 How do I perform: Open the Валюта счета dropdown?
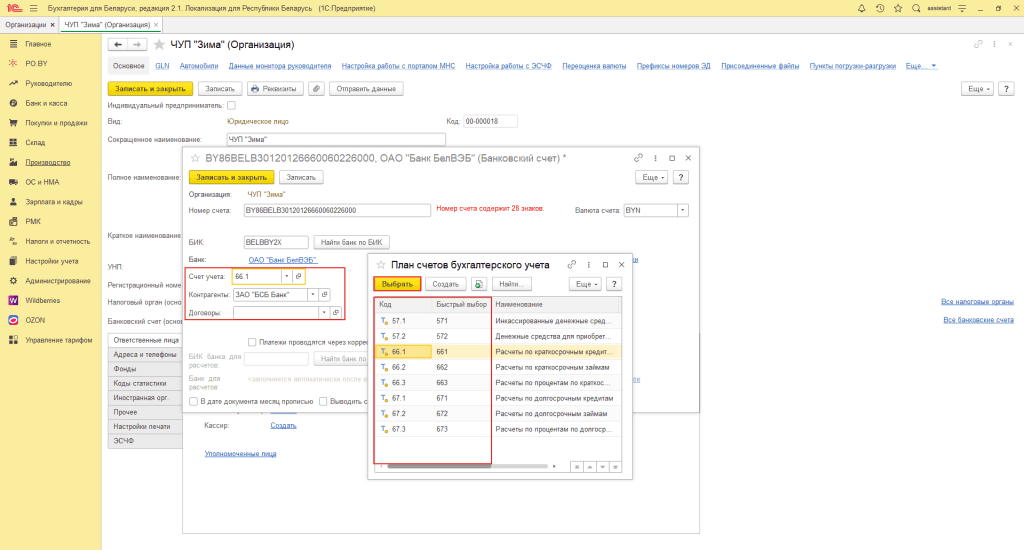[683, 211]
